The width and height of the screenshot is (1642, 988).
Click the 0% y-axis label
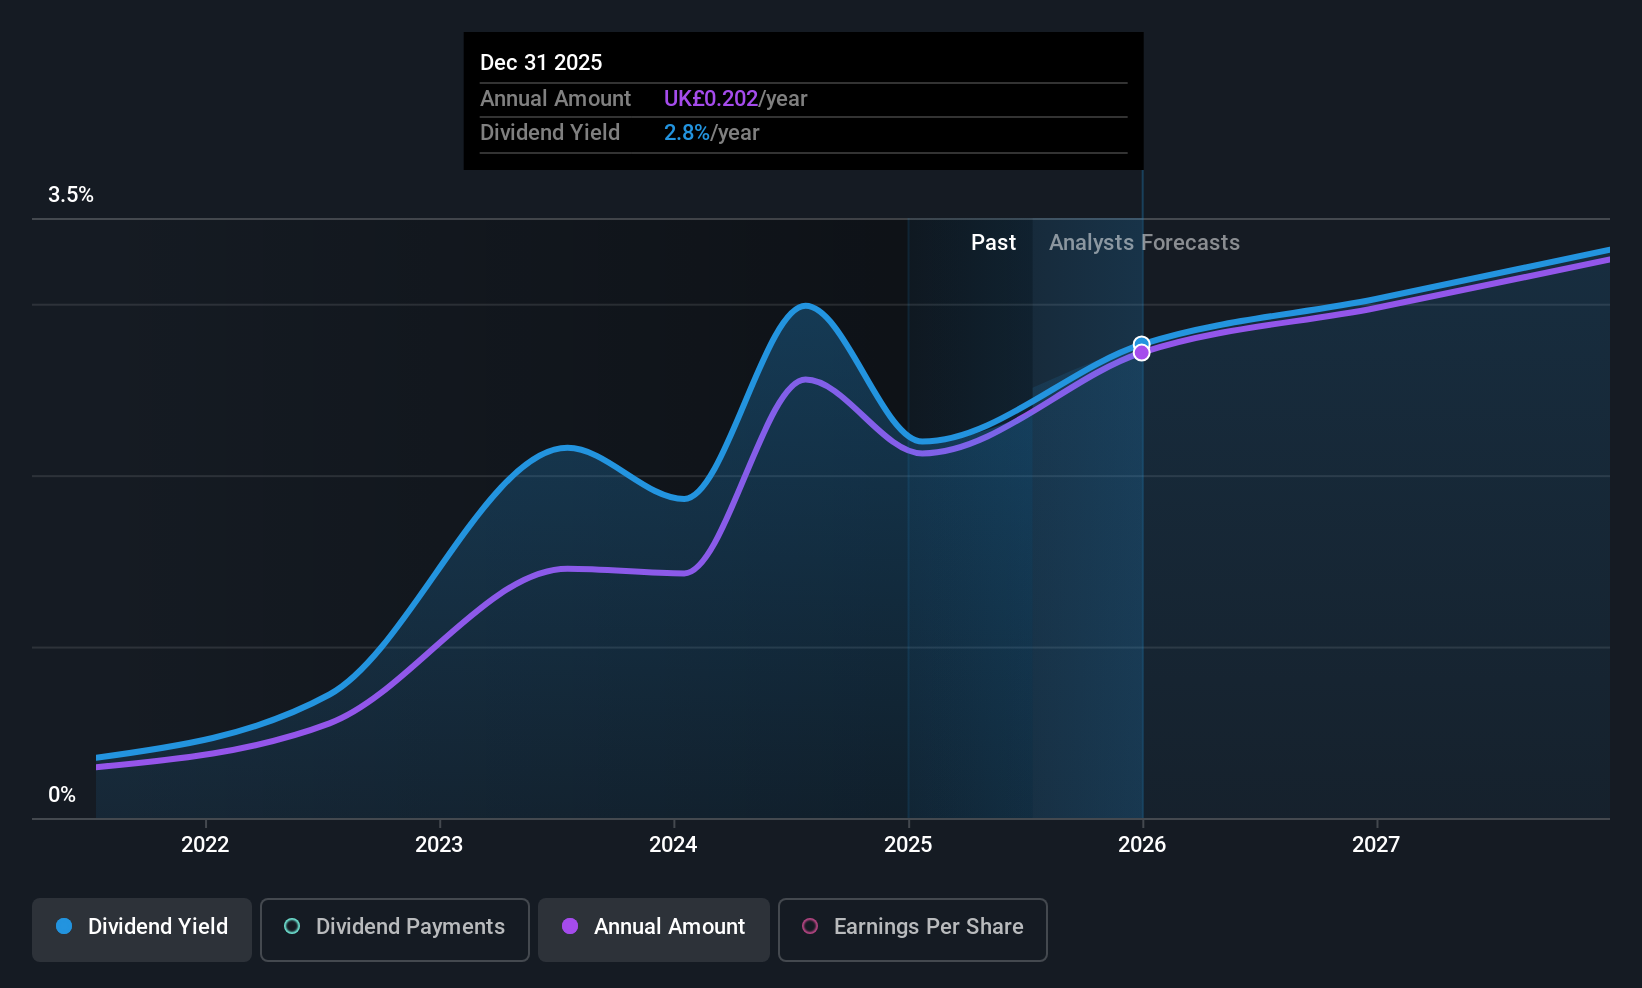point(62,795)
